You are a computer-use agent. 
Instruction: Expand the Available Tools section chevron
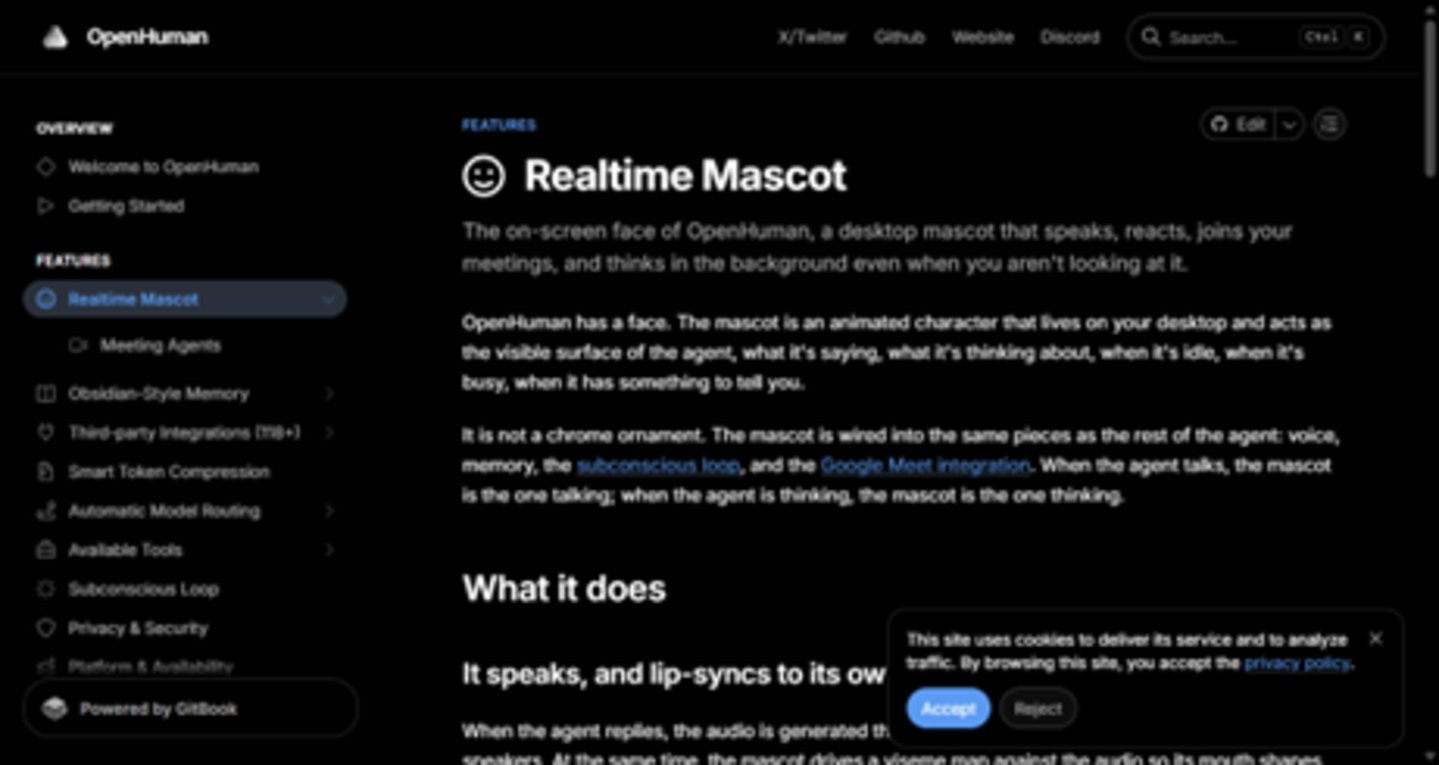pyautogui.click(x=328, y=550)
